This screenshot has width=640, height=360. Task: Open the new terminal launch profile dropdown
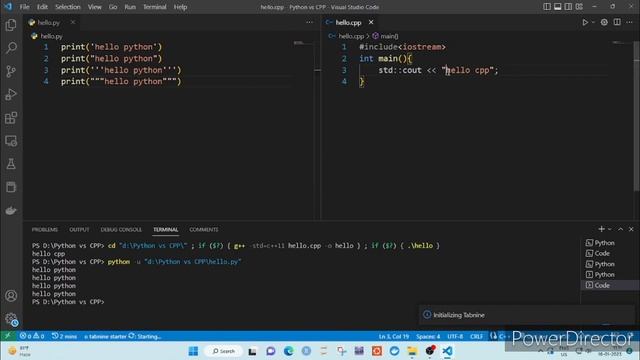click(x=610, y=229)
